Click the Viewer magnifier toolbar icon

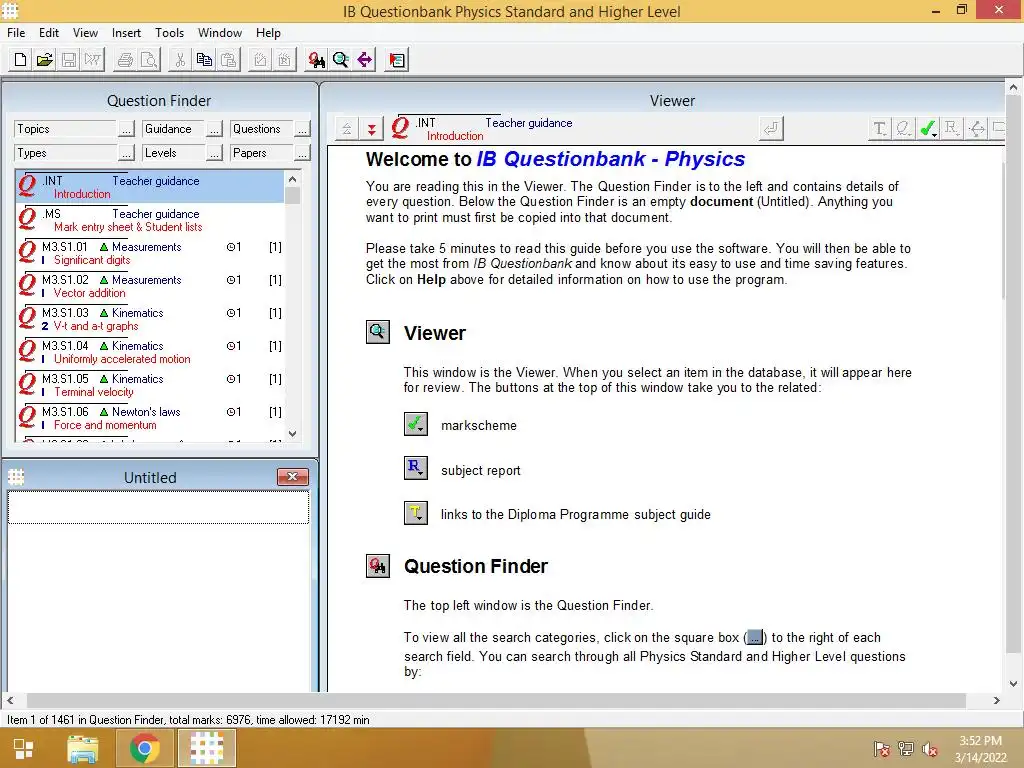click(x=340, y=60)
